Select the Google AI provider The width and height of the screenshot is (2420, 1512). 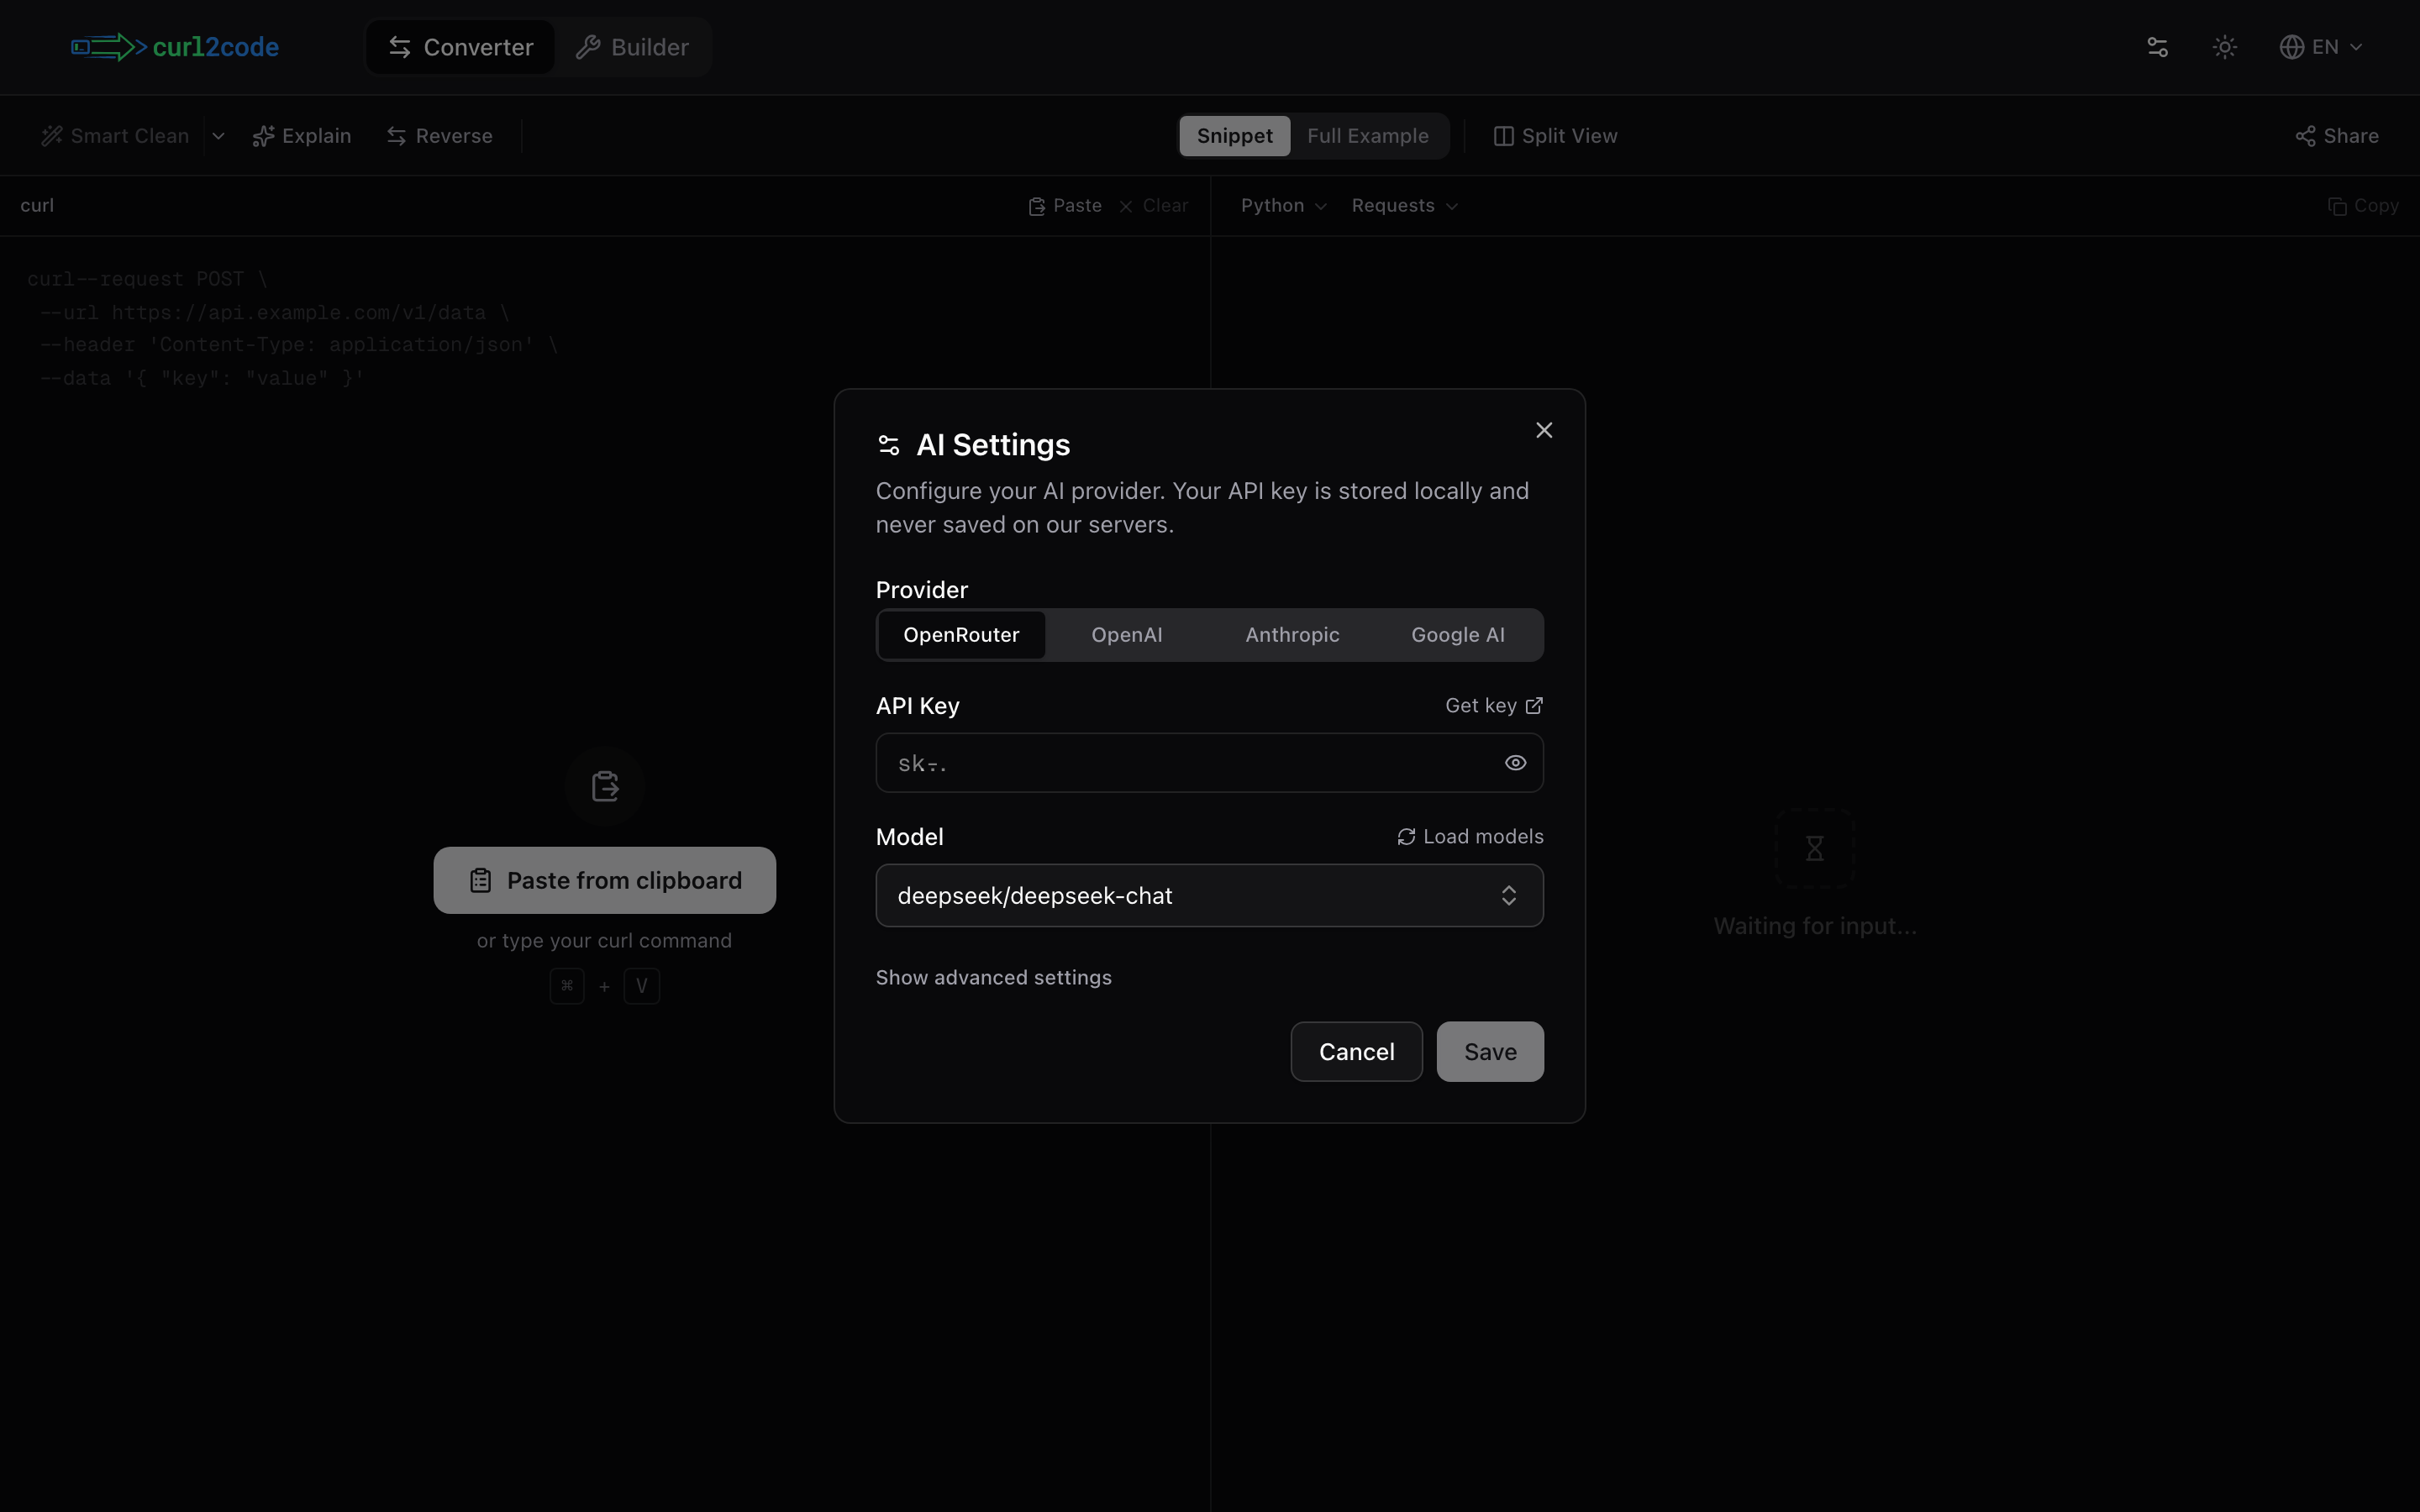point(1457,635)
